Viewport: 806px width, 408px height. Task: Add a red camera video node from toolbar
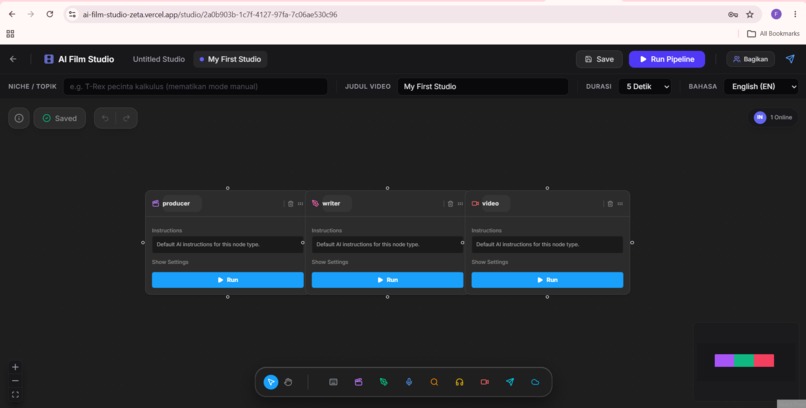pos(484,382)
